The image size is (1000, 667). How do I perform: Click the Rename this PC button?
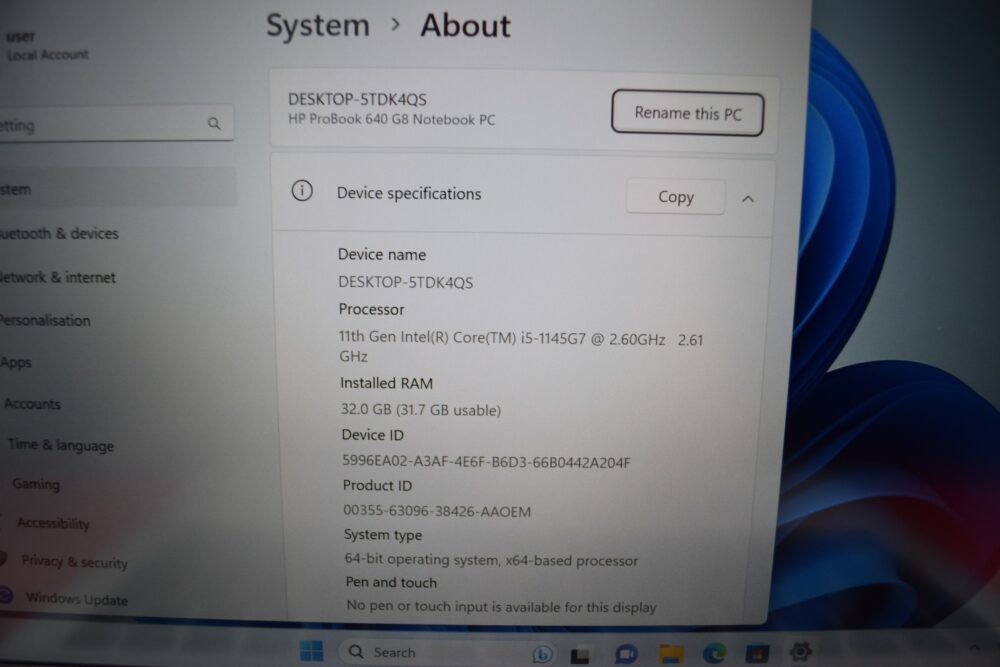[688, 113]
